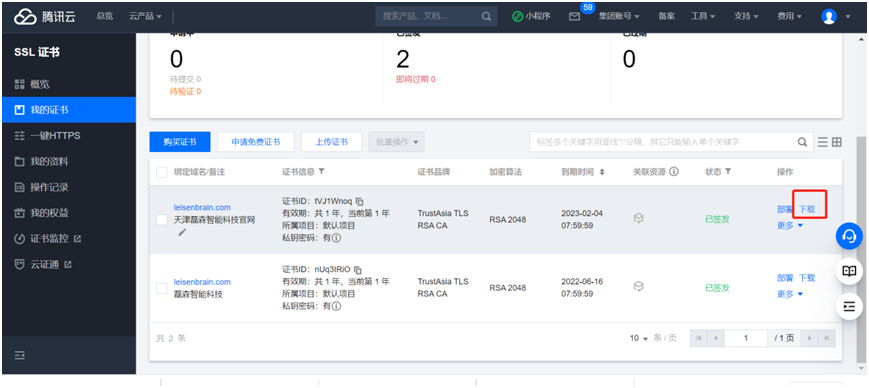This screenshot has width=869, height=388.
Task: Click the 购买证书 button
Action: click(180, 142)
